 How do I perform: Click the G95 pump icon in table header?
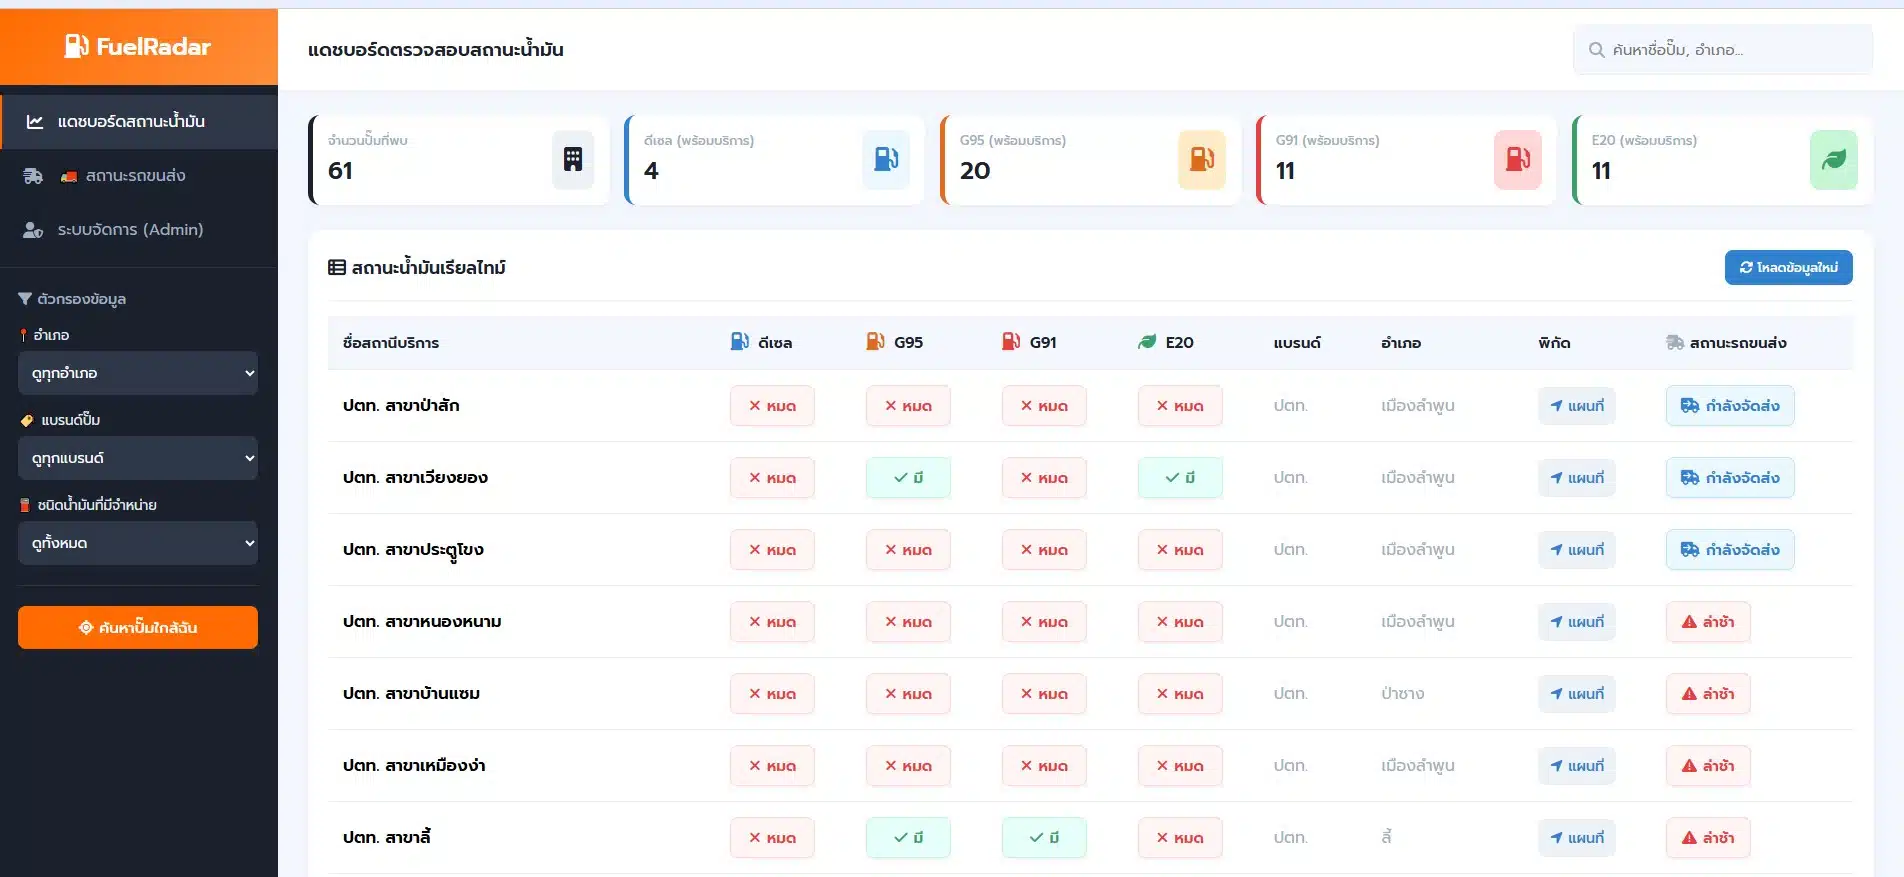coord(875,342)
